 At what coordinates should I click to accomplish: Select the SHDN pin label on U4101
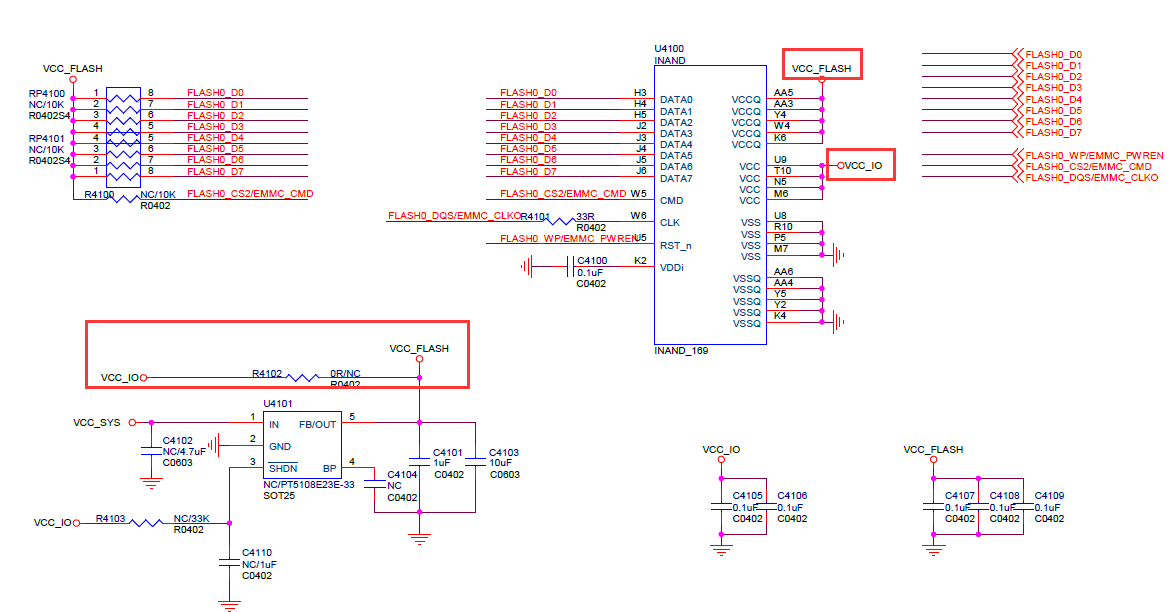tap(283, 468)
